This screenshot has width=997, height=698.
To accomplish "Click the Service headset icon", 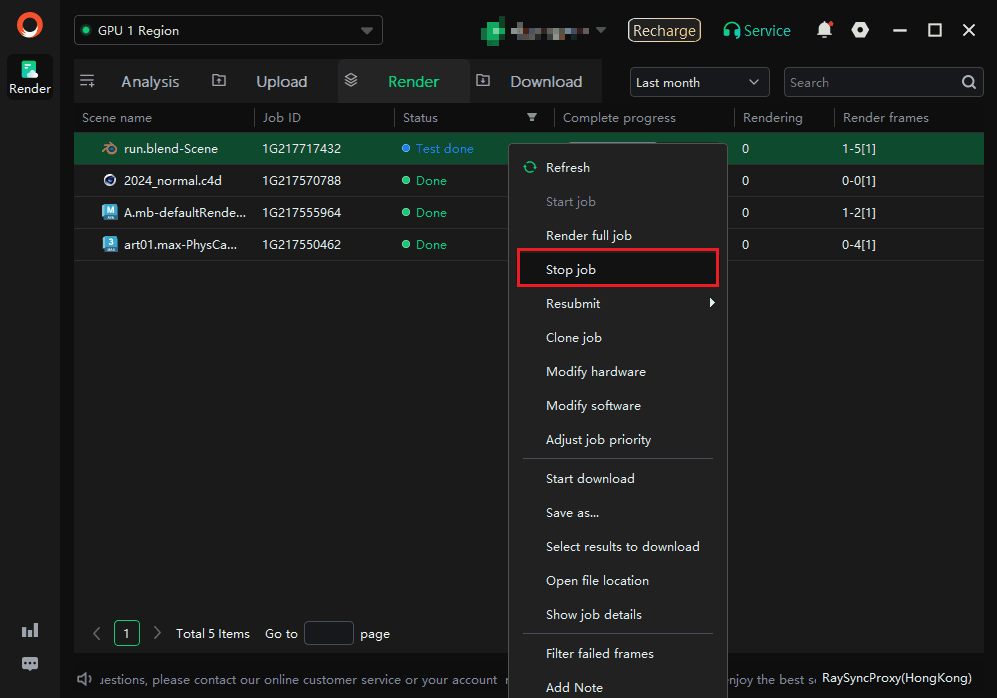I will pos(732,31).
